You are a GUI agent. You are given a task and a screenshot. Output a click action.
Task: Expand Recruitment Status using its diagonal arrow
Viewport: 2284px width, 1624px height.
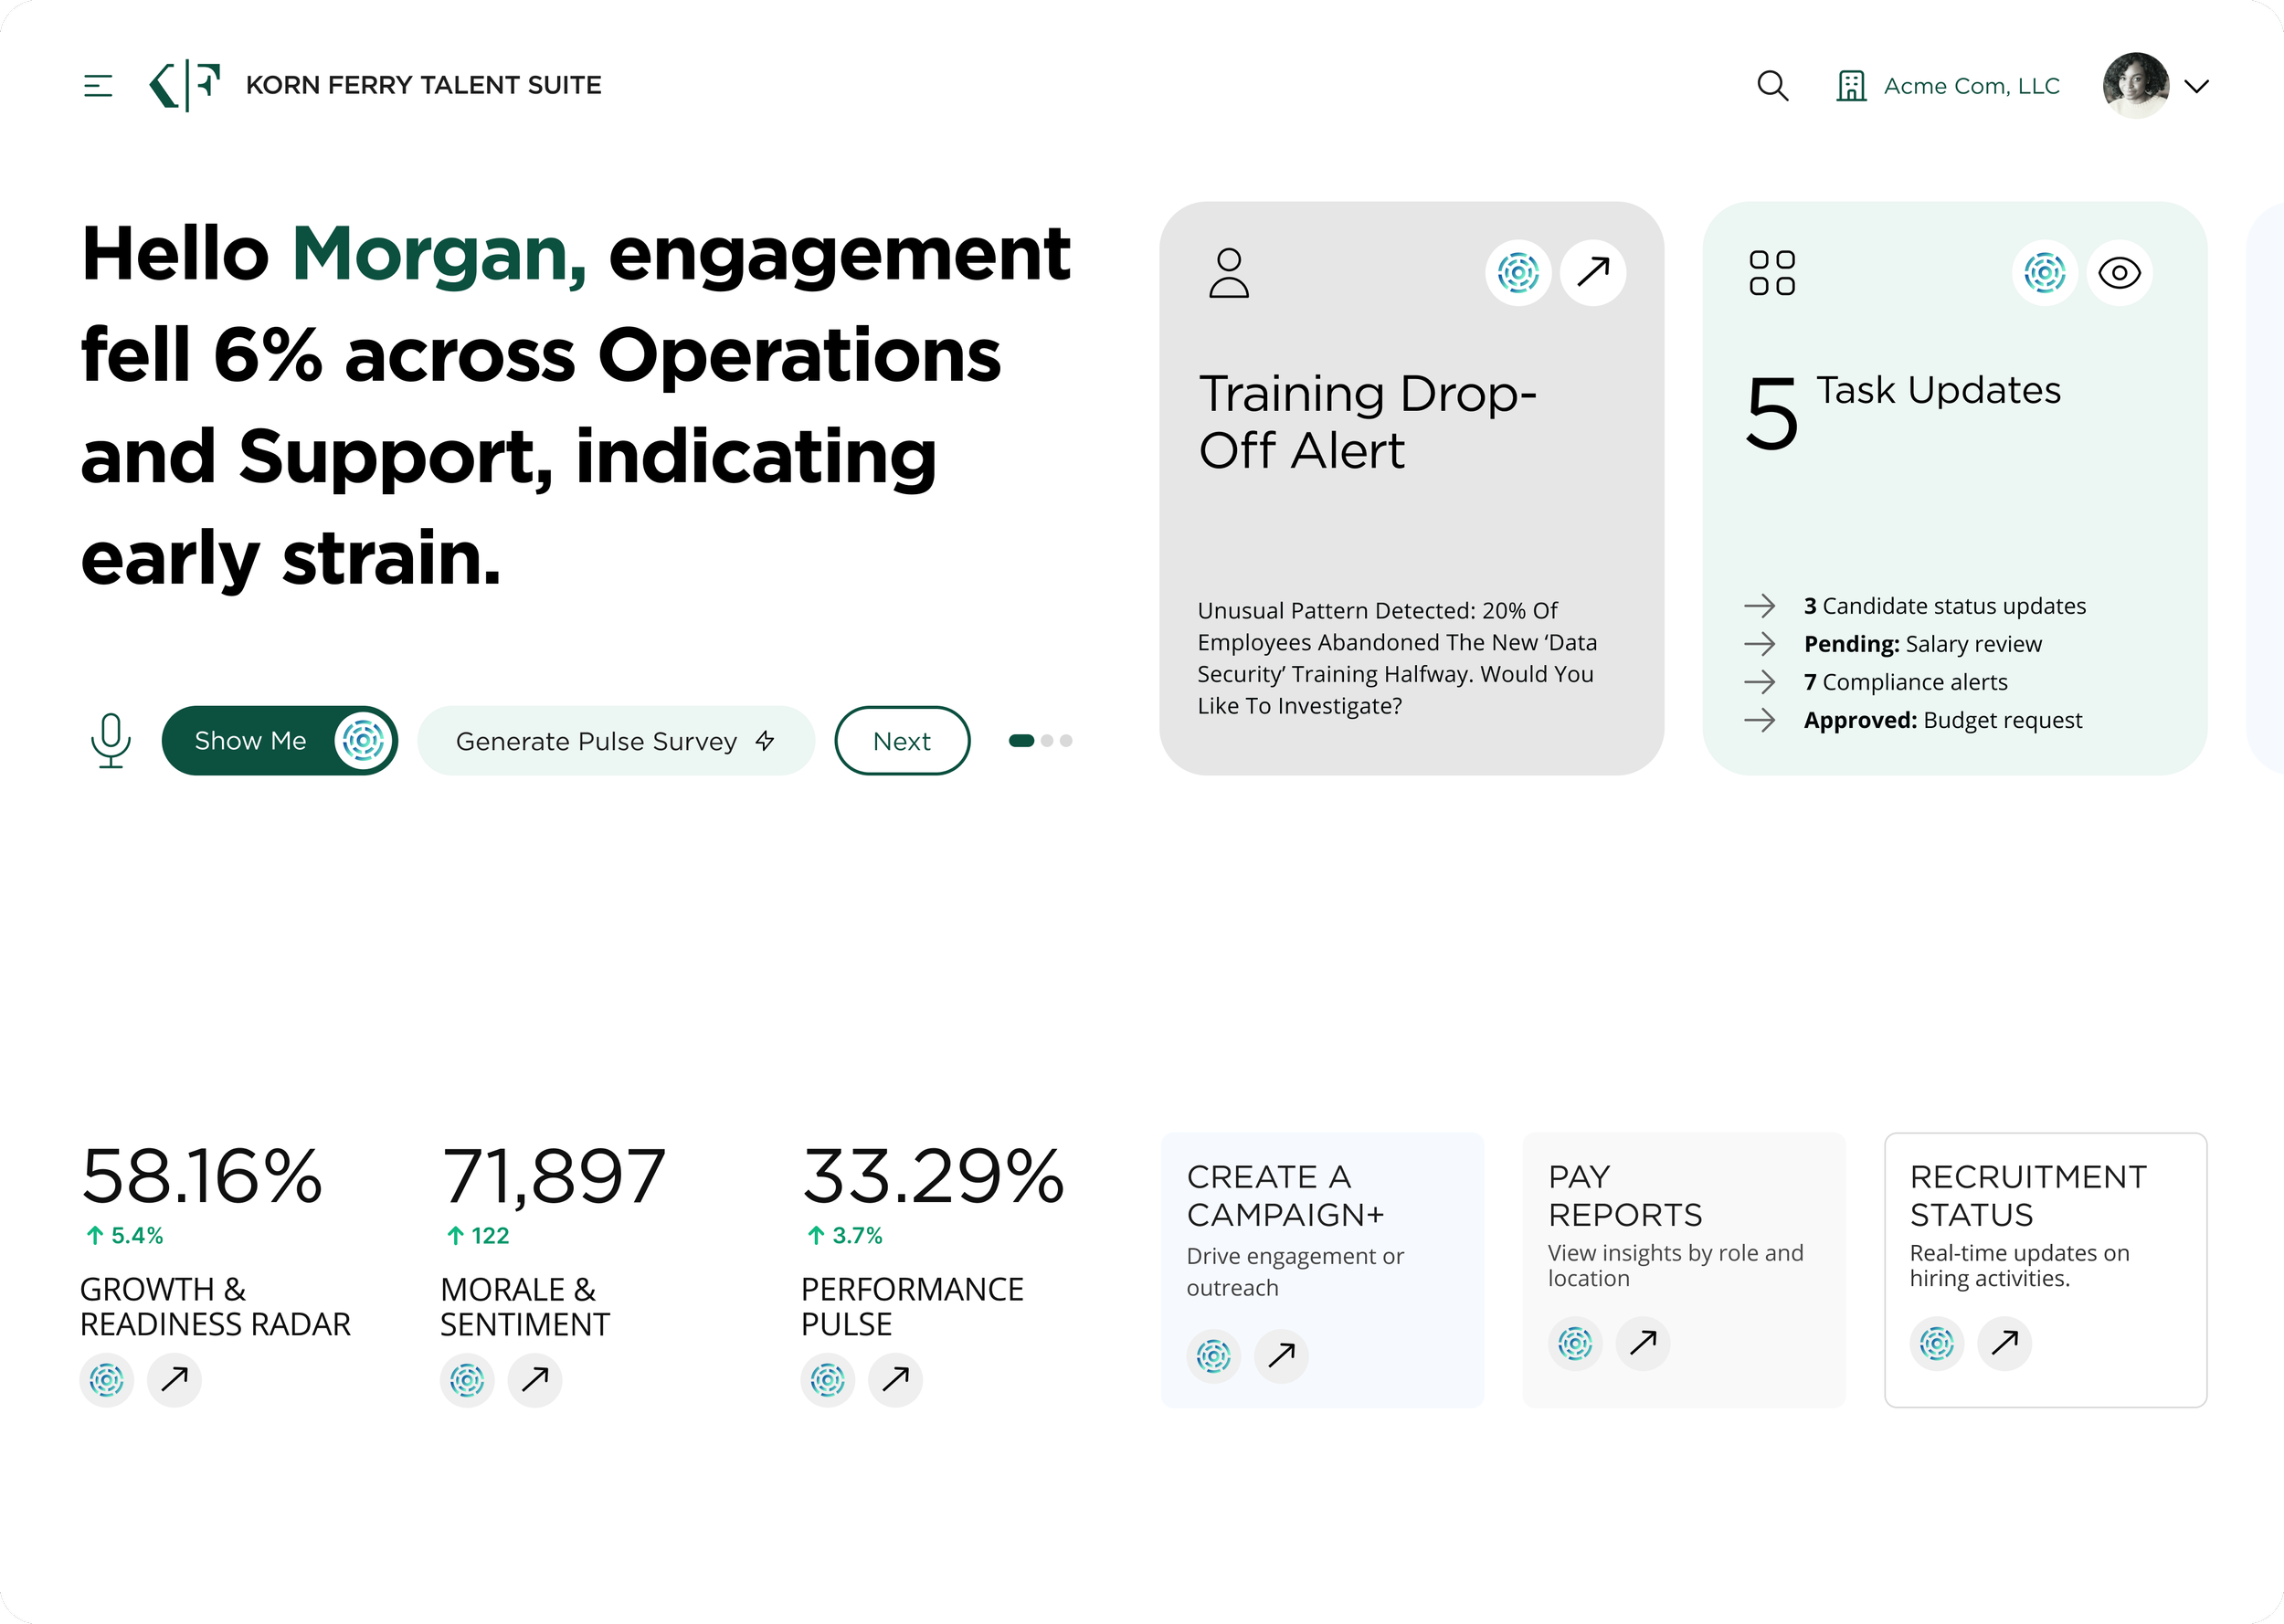tap(2004, 1344)
